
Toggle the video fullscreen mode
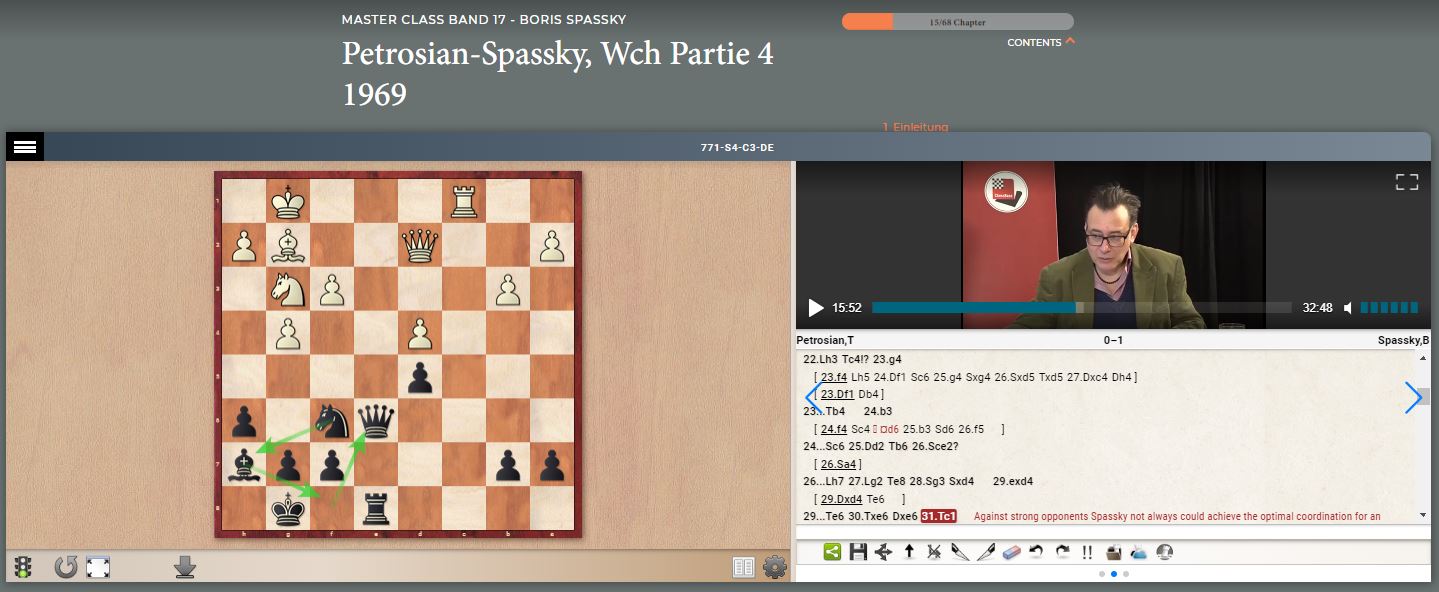point(1407,181)
